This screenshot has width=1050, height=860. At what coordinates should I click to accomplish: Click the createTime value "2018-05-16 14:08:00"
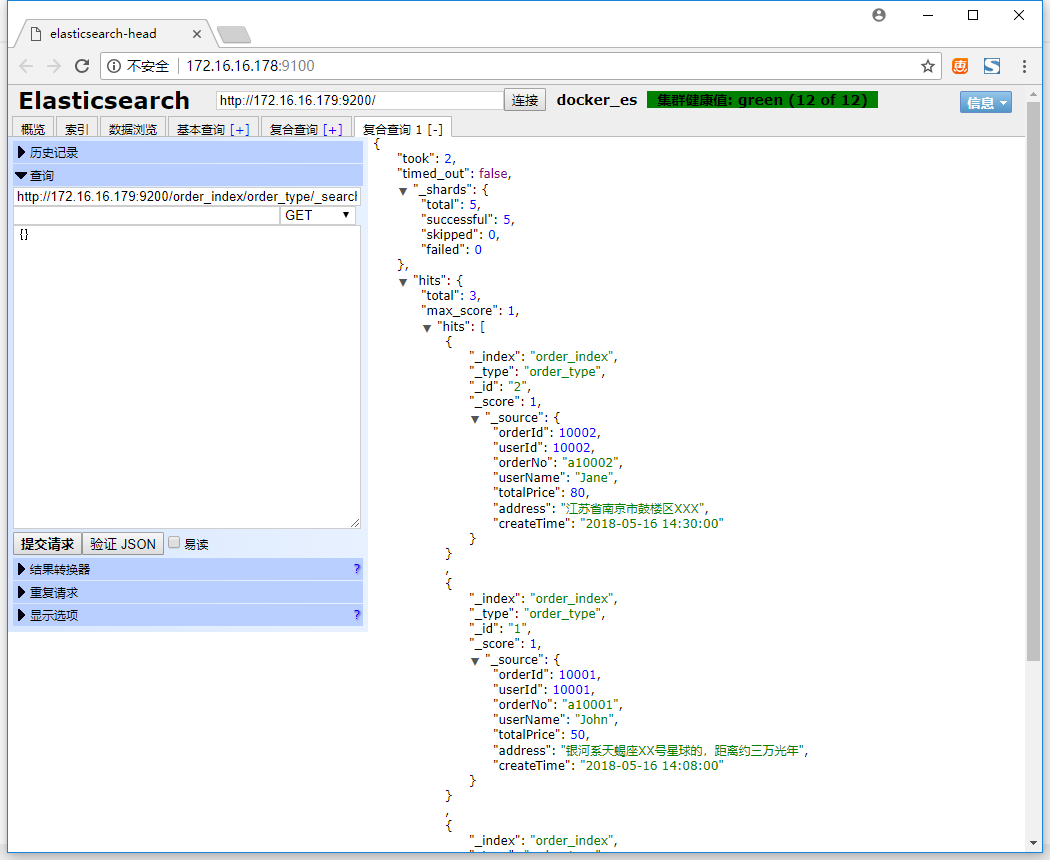click(652, 765)
